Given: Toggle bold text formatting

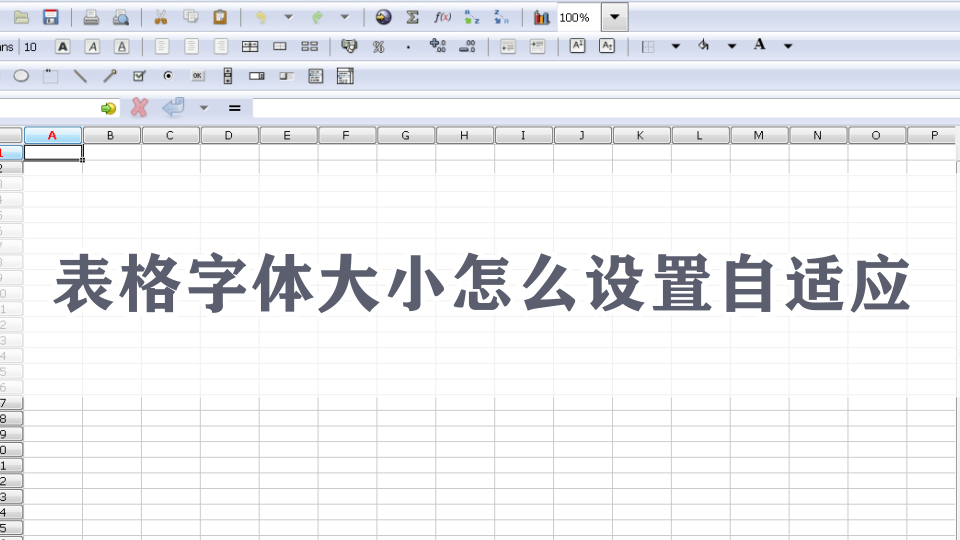Looking at the screenshot, I should tap(63, 46).
